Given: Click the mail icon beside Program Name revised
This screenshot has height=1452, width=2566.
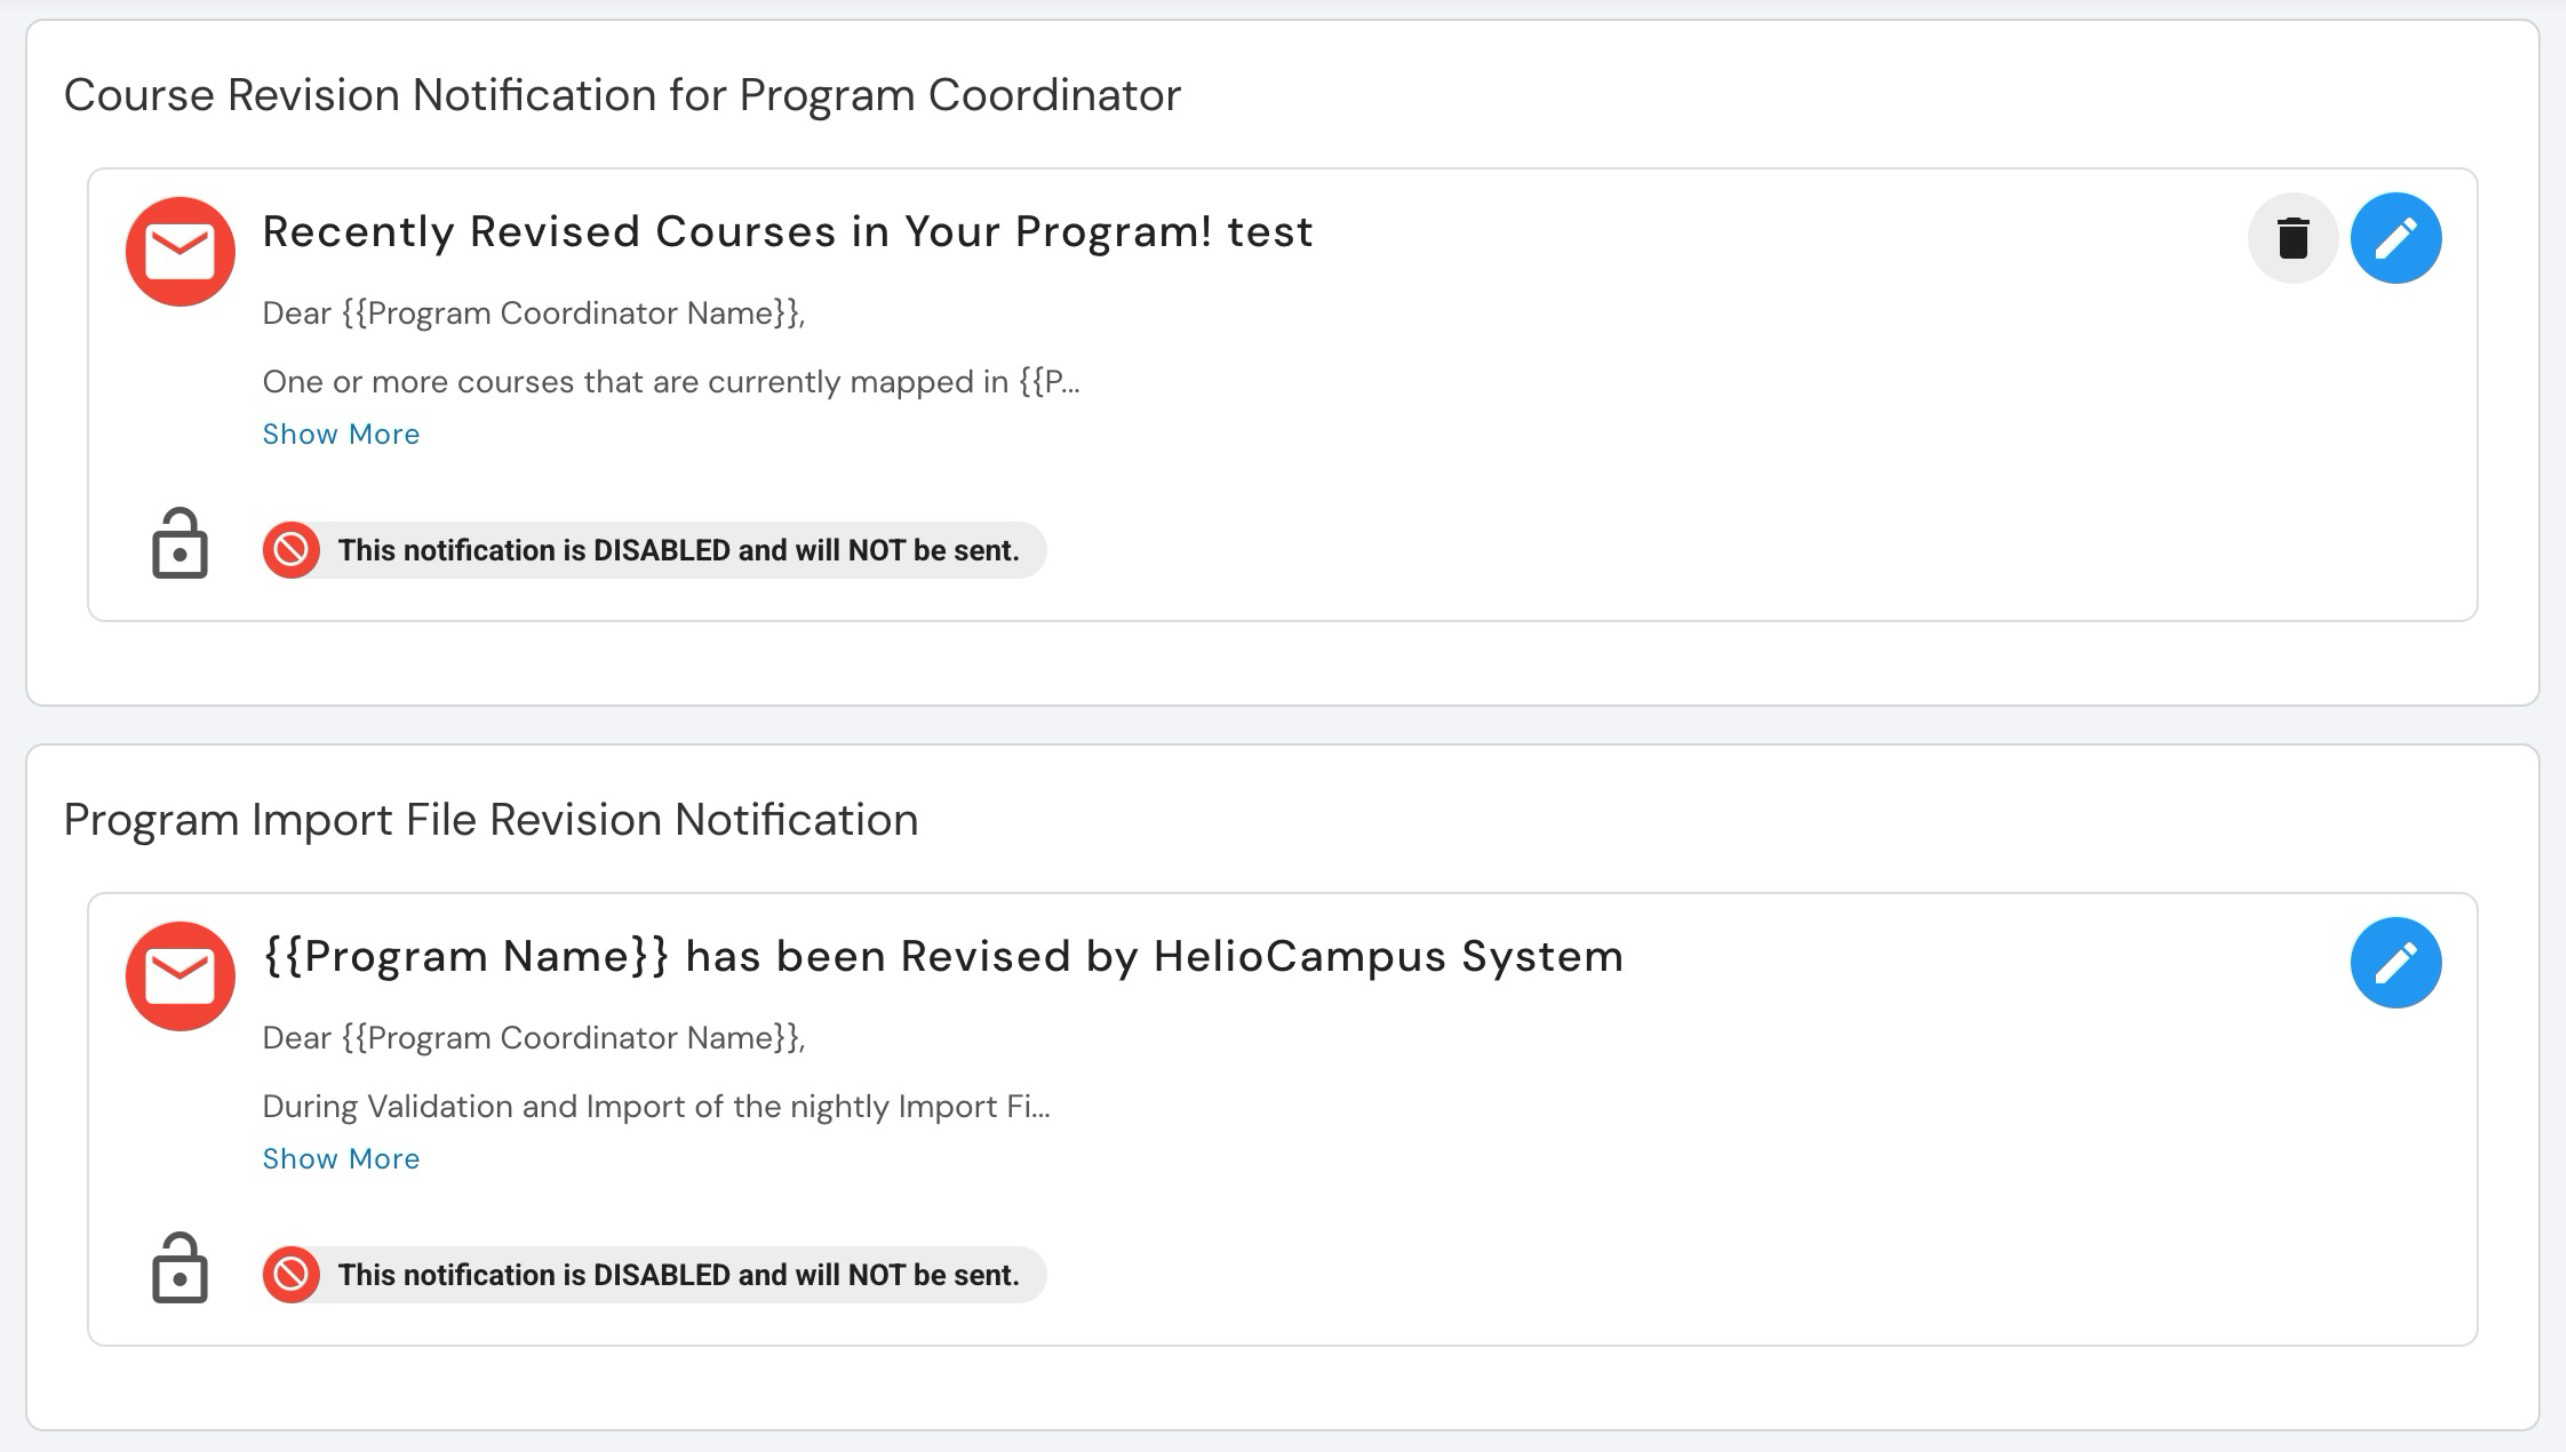Looking at the screenshot, I should pyautogui.click(x=180, y=975).
